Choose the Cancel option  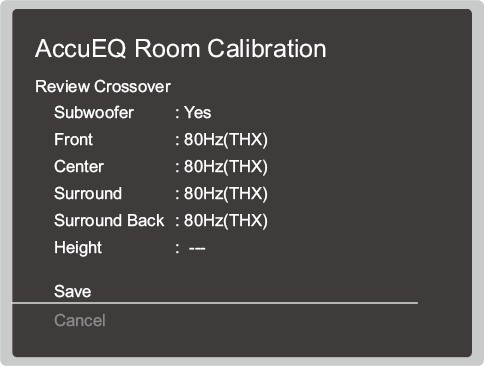(80, 320)
